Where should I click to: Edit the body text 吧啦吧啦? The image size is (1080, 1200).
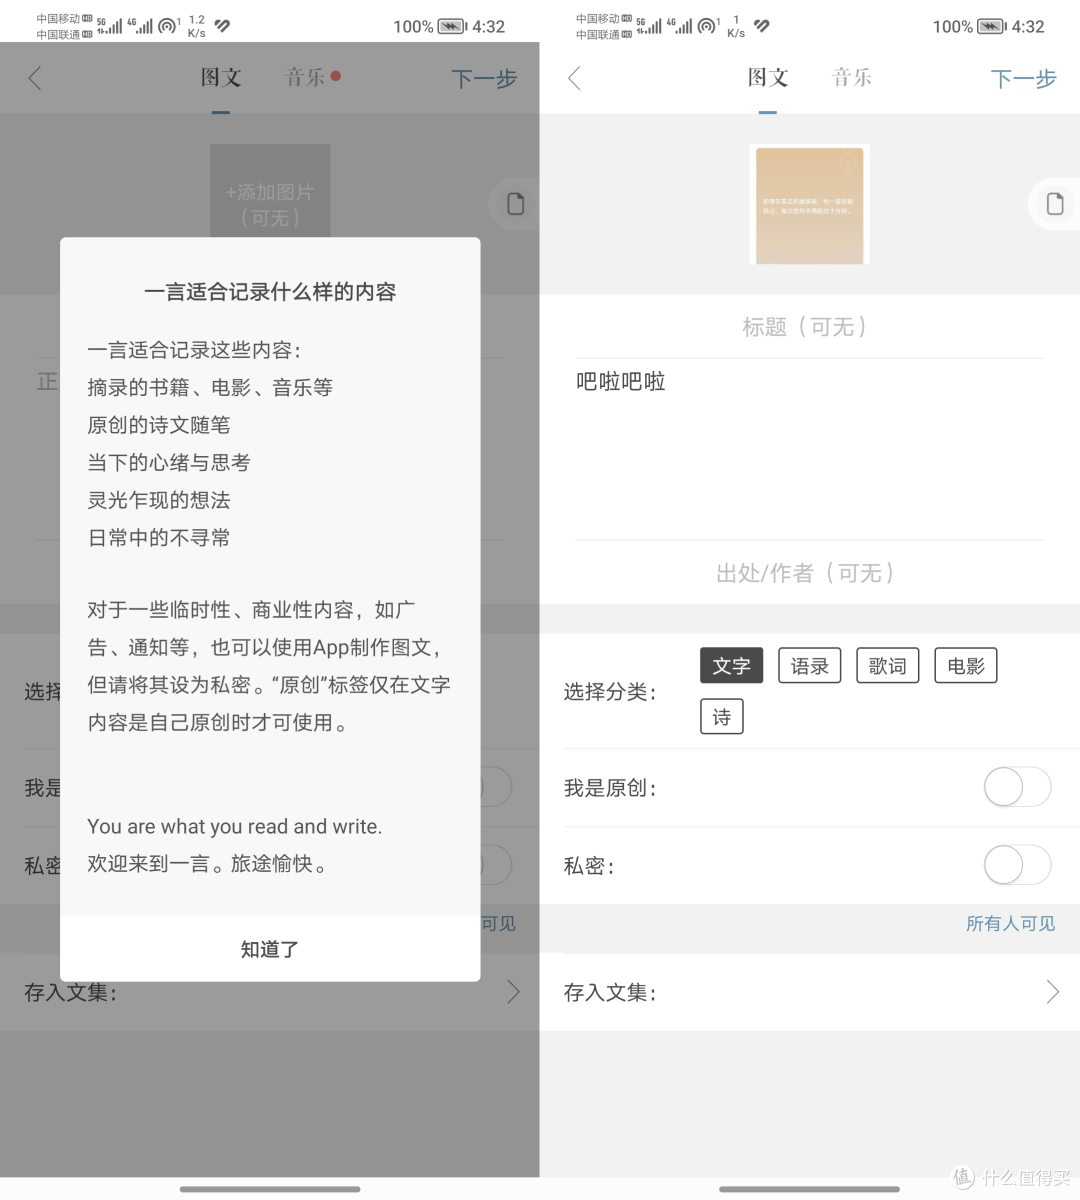[621, 381]
